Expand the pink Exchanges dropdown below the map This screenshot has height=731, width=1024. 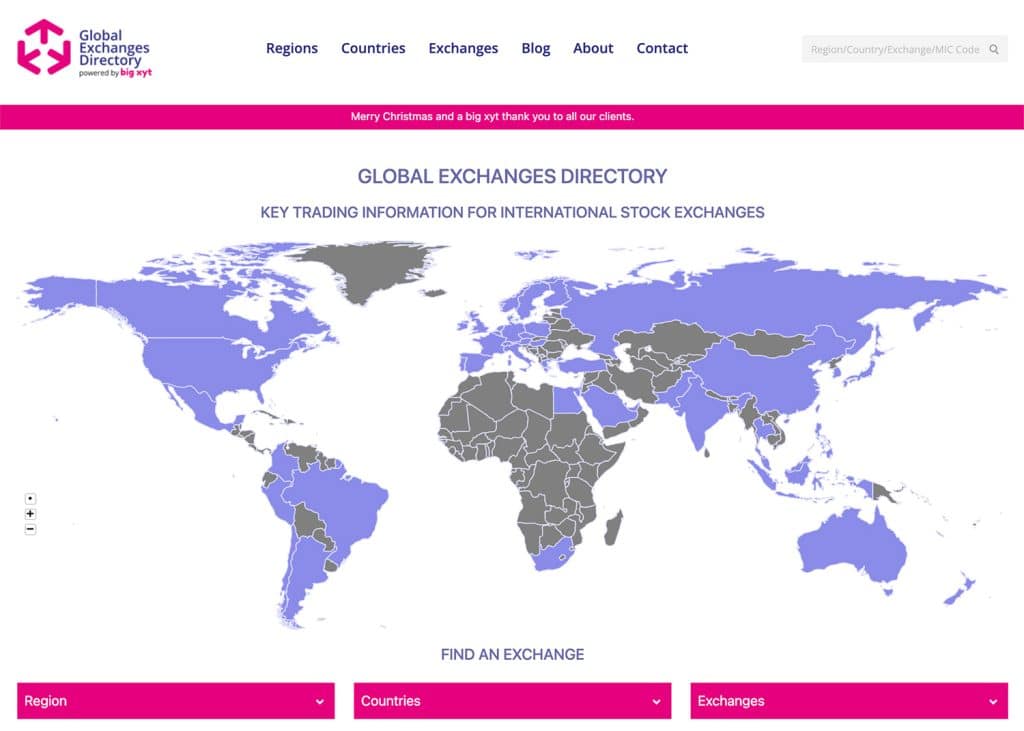click(x=849, y=701)
